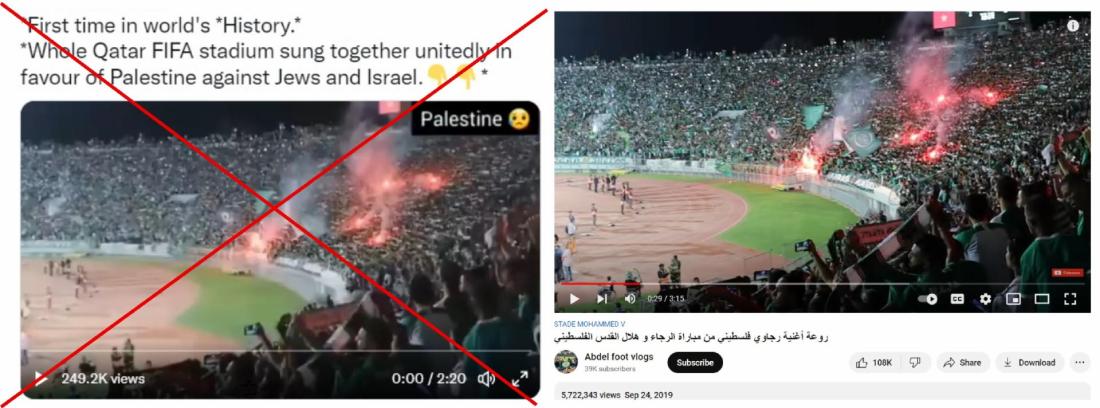Subscribe to Abdel foot vlogs

tap(695, 362)
